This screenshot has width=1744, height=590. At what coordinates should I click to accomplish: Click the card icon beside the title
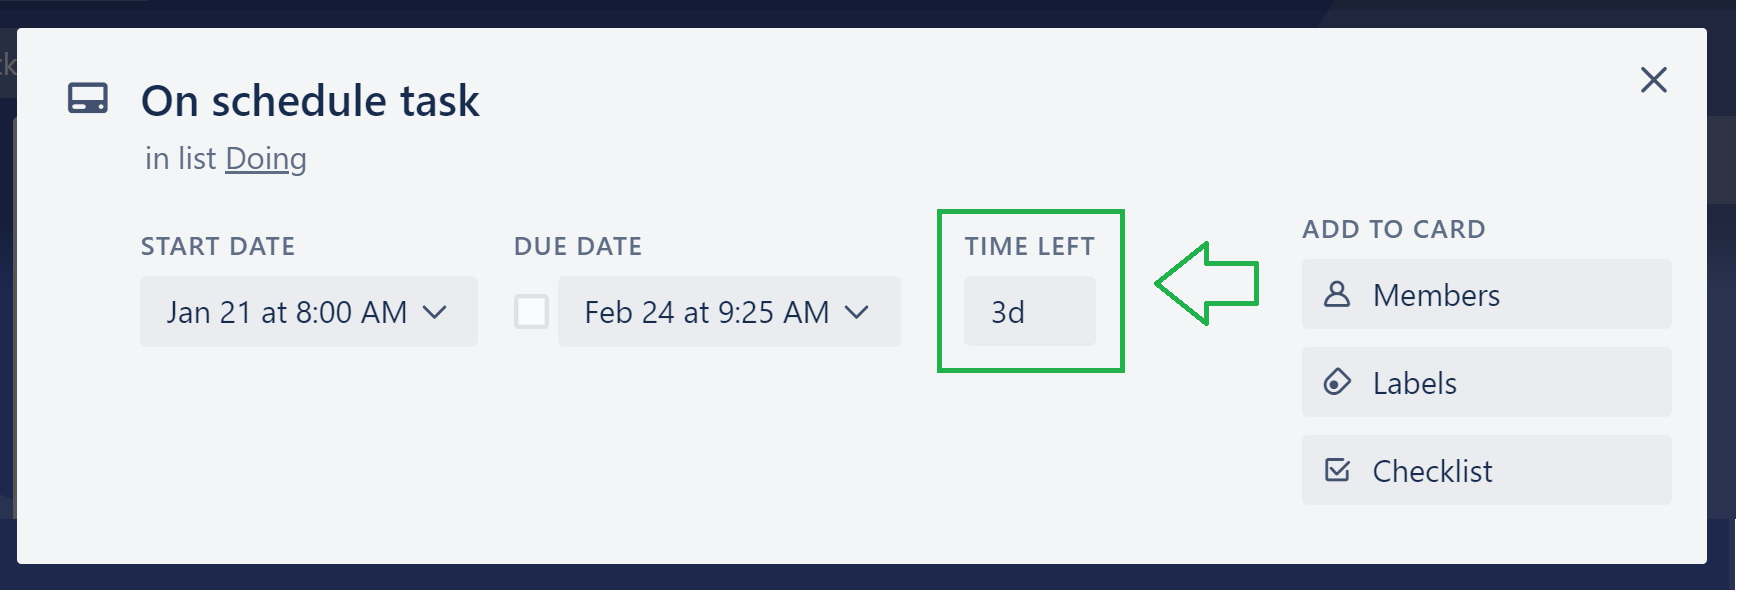click(88, 99)
